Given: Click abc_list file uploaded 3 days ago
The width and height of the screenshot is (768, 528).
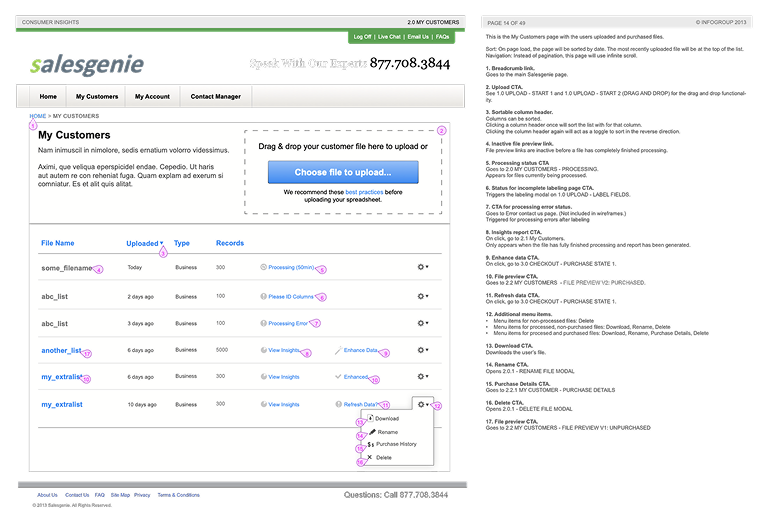Looking at the screenshot, I should pos(54,324).
